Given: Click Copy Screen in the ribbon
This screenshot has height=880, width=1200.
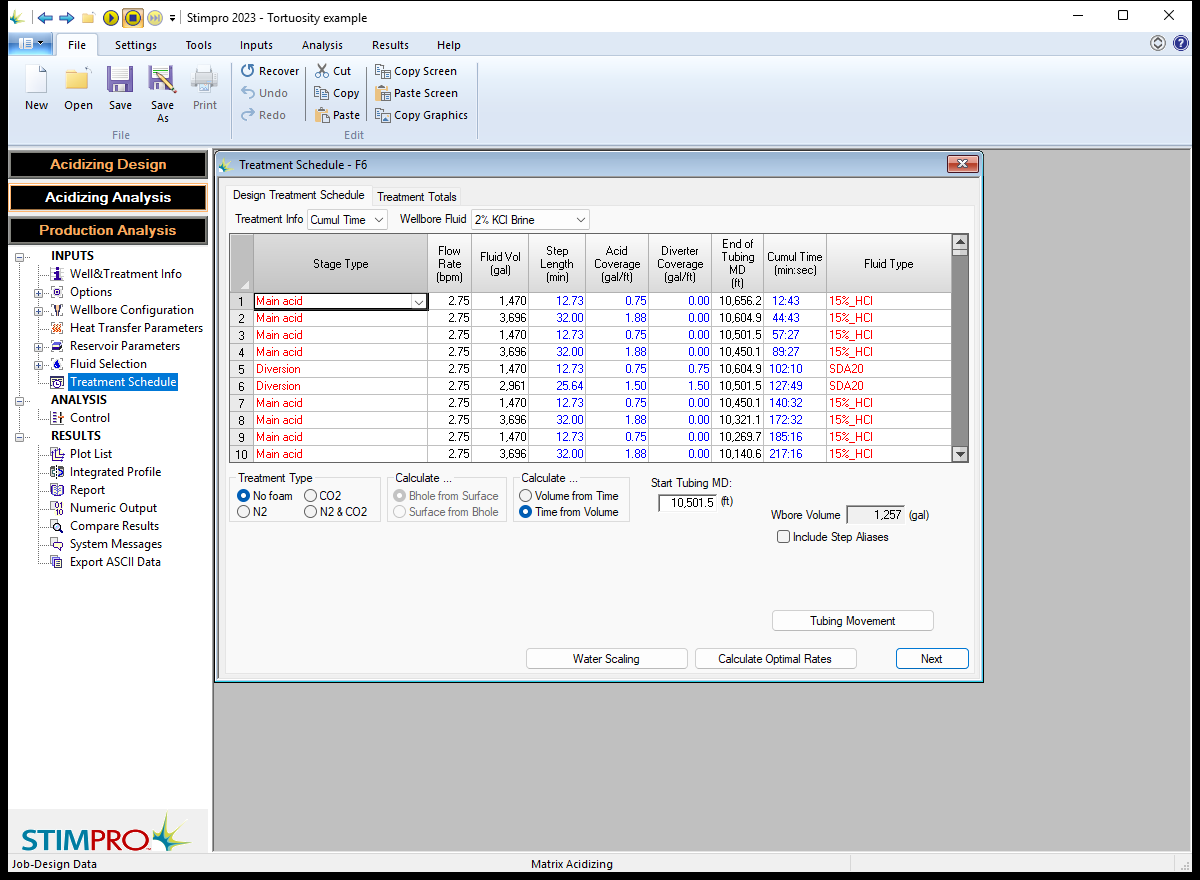Looking at the screenshot, I should coord(416,71).
